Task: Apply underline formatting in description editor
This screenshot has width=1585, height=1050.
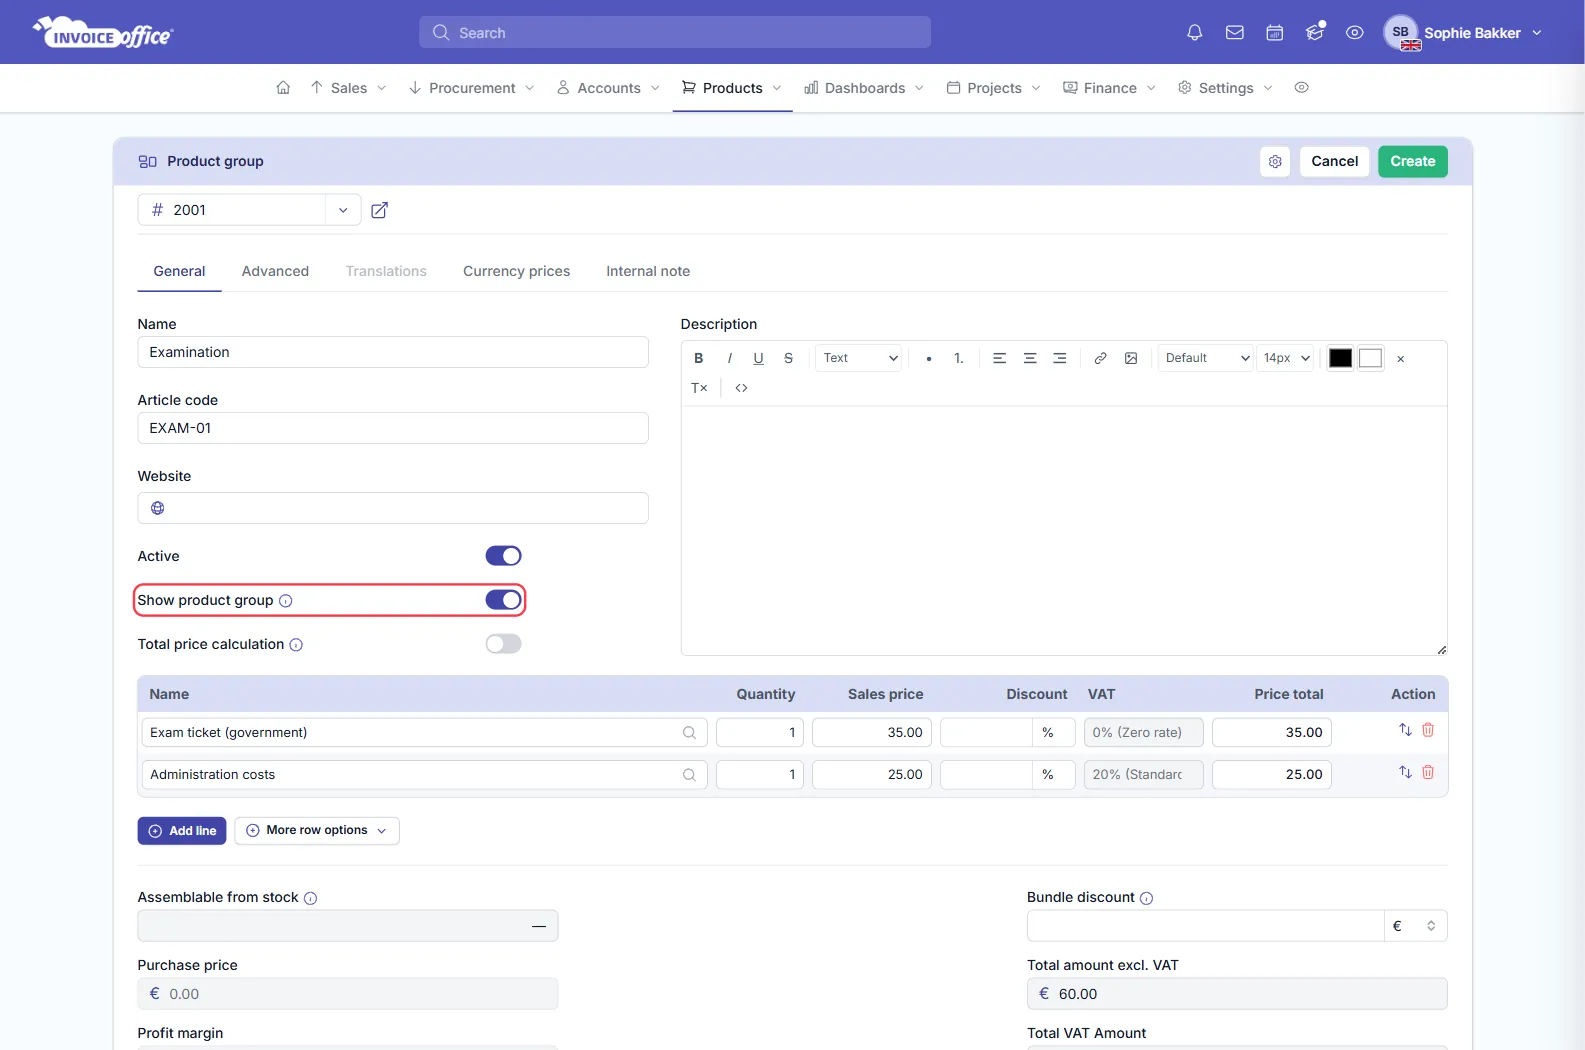Action: coord(758,358)
